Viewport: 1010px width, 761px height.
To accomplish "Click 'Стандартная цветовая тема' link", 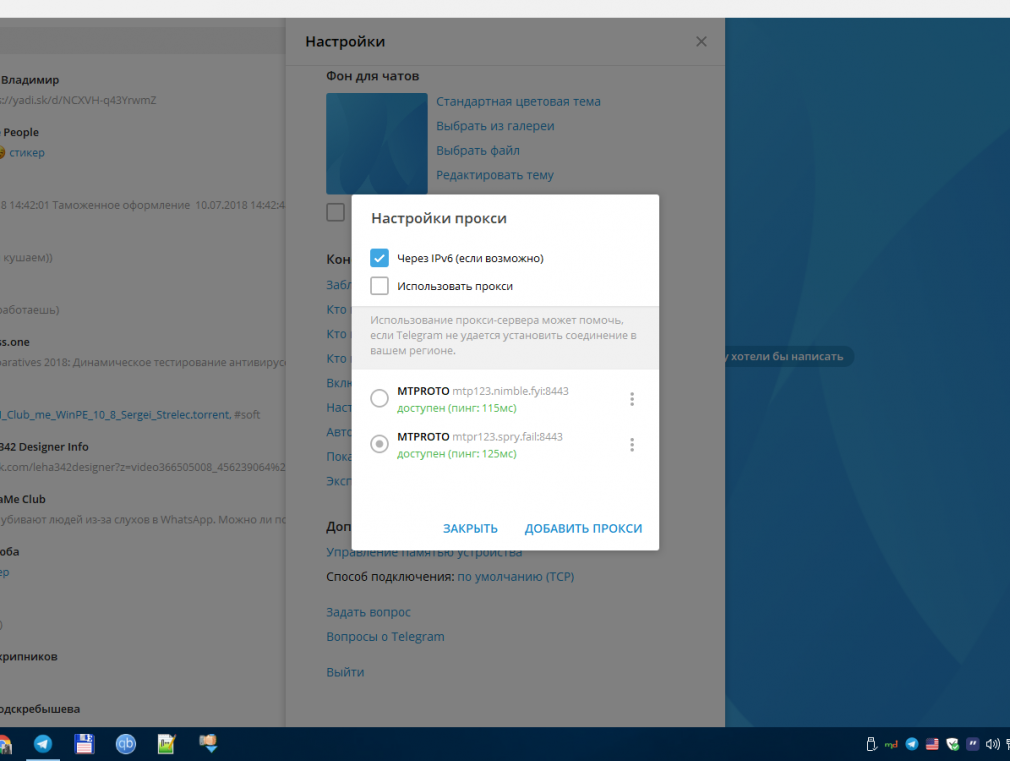I will tap(518, 101).
